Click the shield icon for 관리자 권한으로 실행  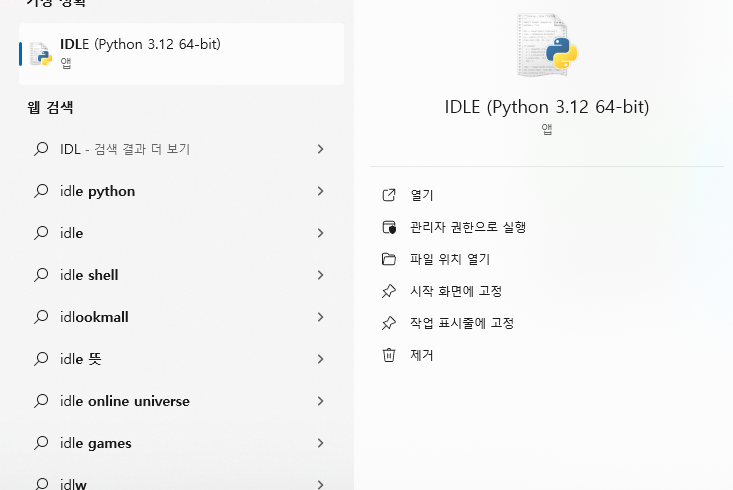pos(389,227)
